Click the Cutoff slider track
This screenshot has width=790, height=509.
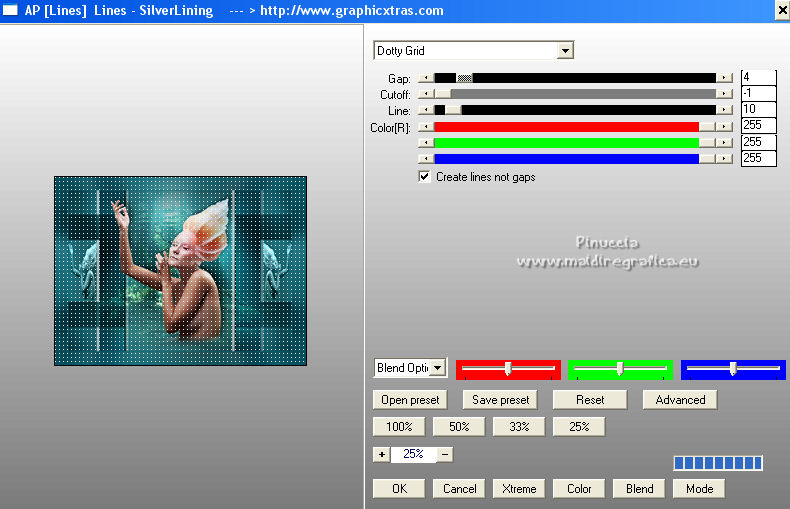pyautogui.click(x=575, y=94)
